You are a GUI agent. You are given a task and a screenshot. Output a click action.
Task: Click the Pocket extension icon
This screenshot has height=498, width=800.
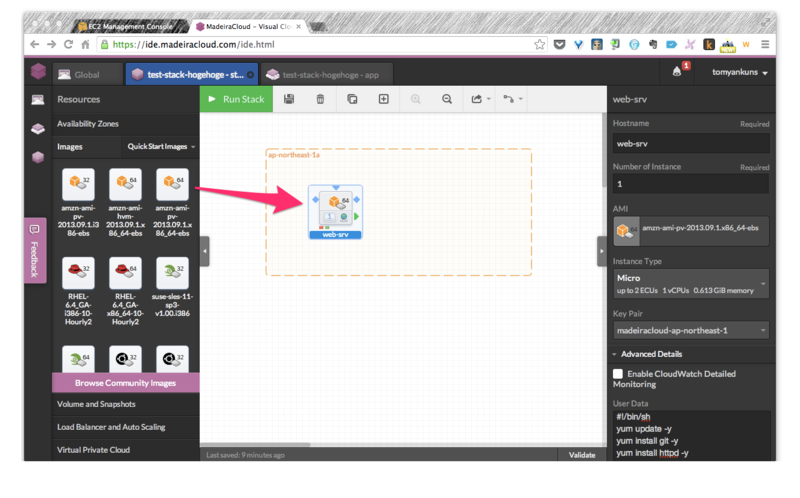tap(560, 44)
